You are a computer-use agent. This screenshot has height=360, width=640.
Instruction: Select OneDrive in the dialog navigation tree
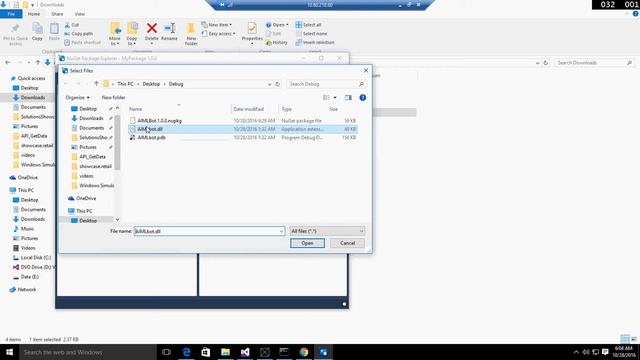point(86,198)
